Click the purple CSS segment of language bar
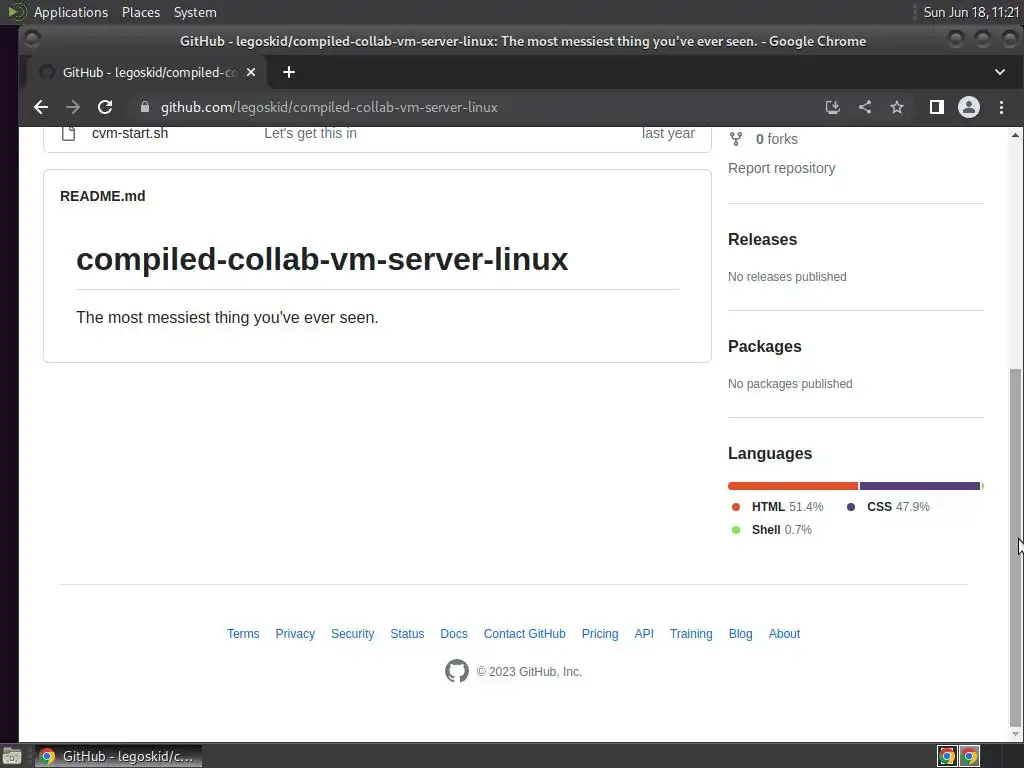This screenshot has height=768, width=1024. coord(920,486)
